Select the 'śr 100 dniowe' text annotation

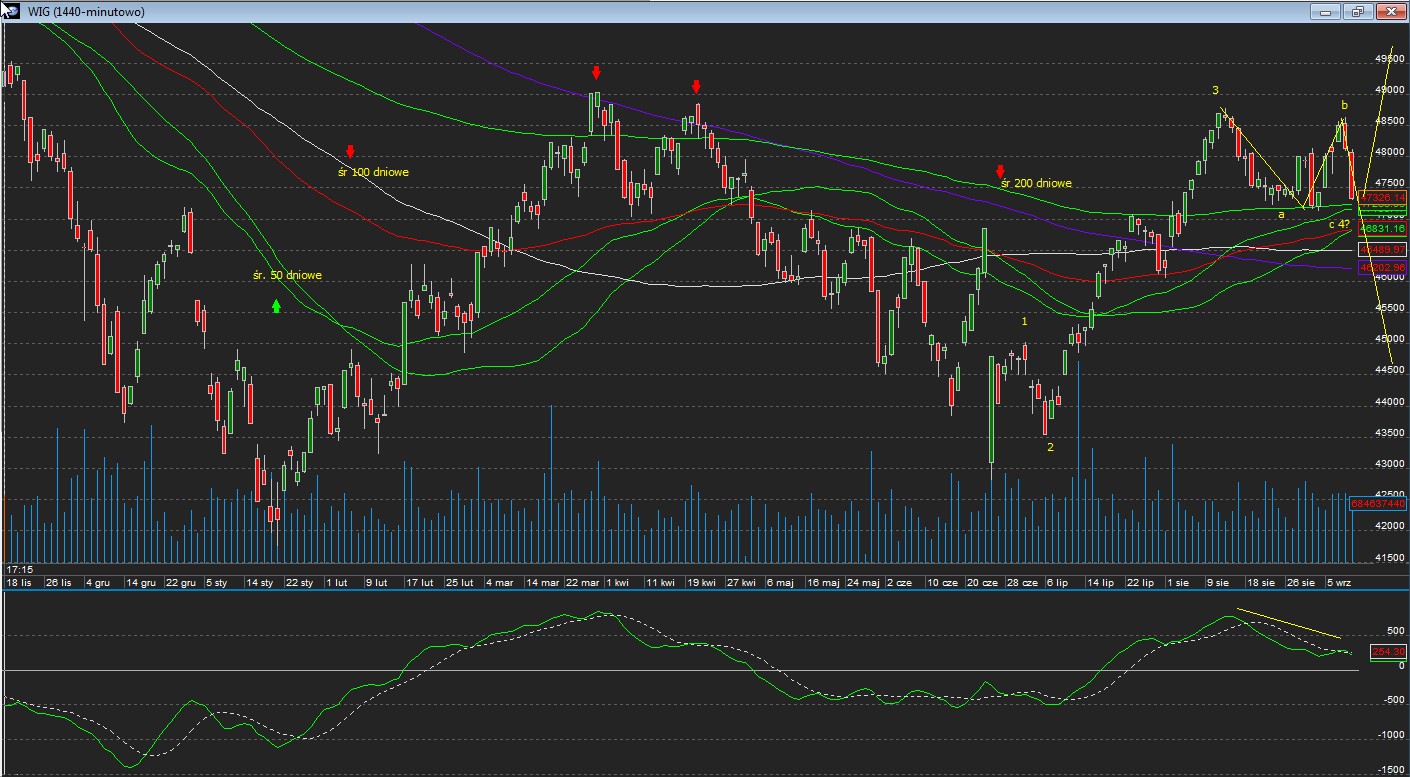coord(373,172)
